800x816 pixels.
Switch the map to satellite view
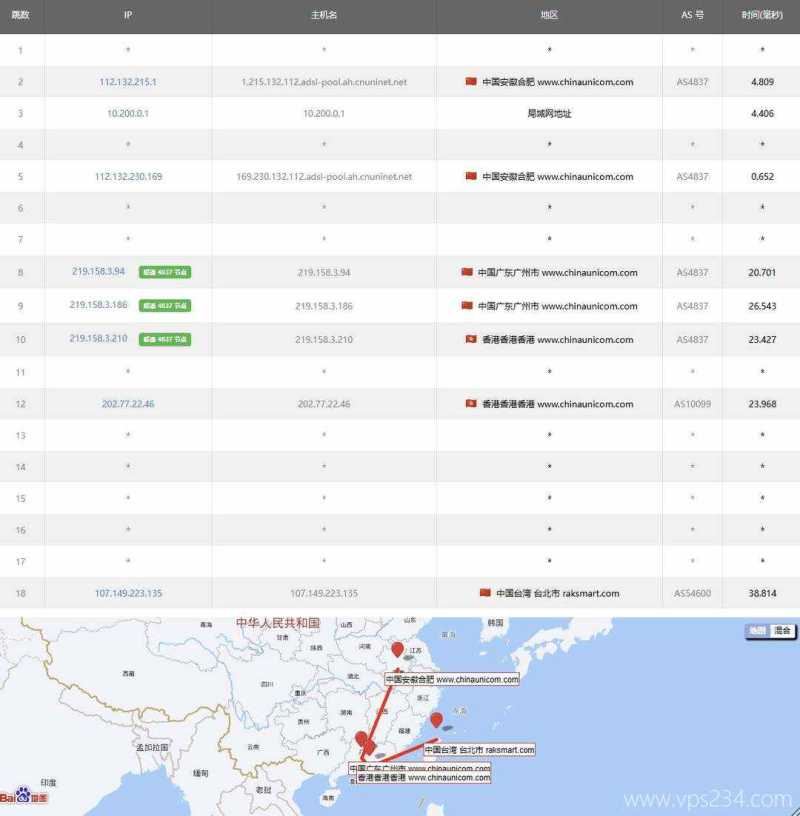[x=758, y=630]
